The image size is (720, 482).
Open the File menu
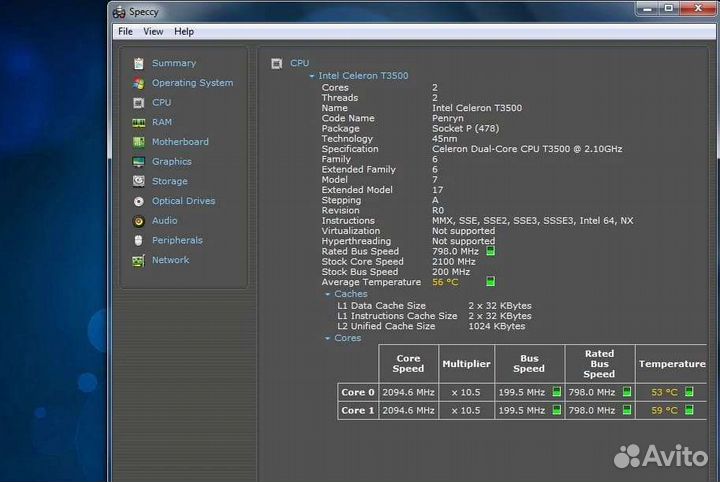[x=125, y=31]
